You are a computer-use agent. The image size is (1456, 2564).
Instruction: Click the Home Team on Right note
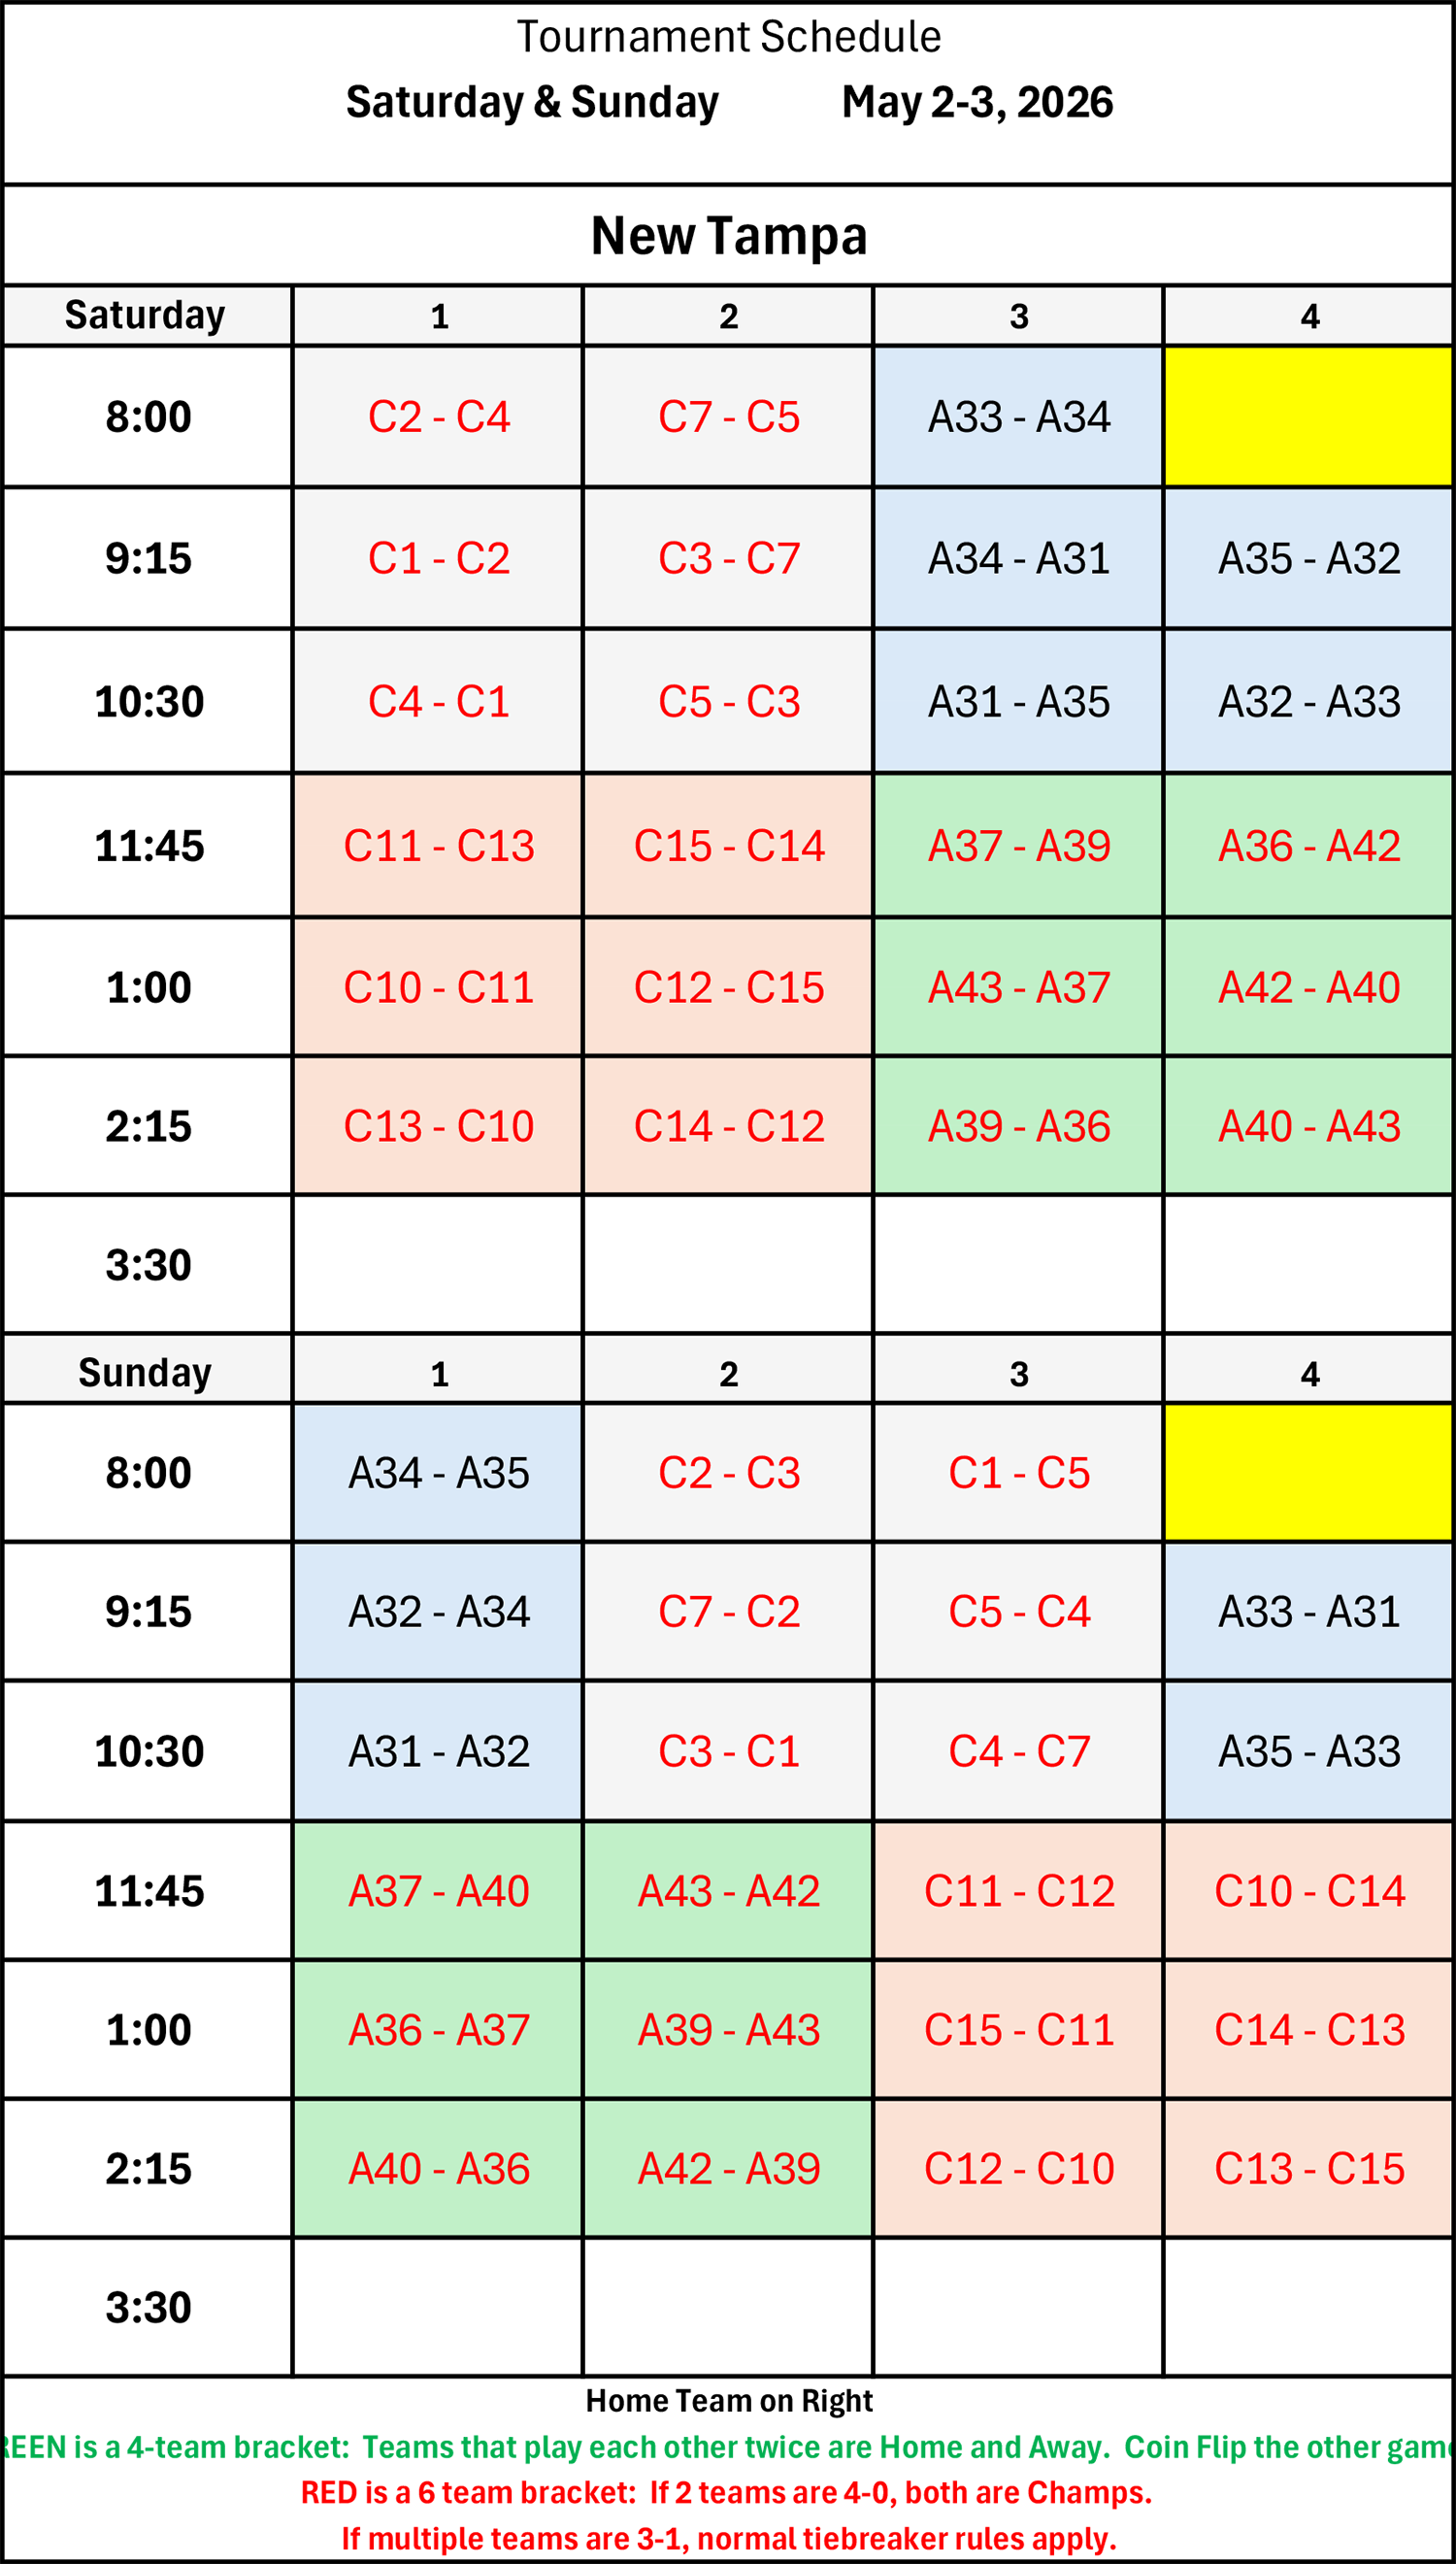728,2400
